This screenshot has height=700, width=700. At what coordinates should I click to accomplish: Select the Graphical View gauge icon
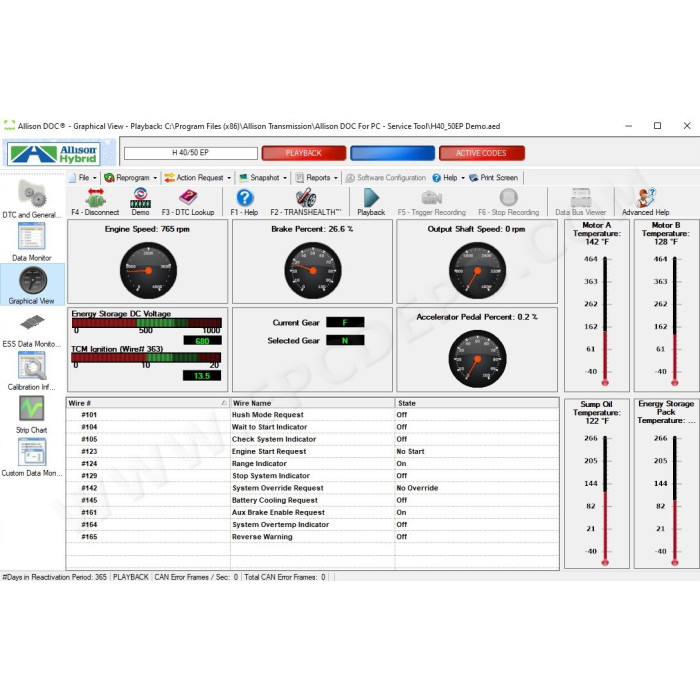[x=33, y=280]
